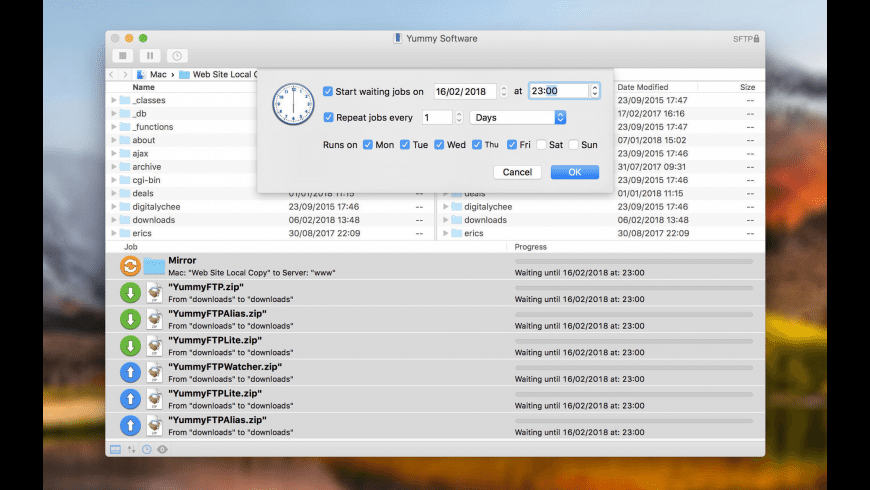Click the 16/02/2018 date field
The height and width of the screenshot is (490, 870).
click(465, 92)
